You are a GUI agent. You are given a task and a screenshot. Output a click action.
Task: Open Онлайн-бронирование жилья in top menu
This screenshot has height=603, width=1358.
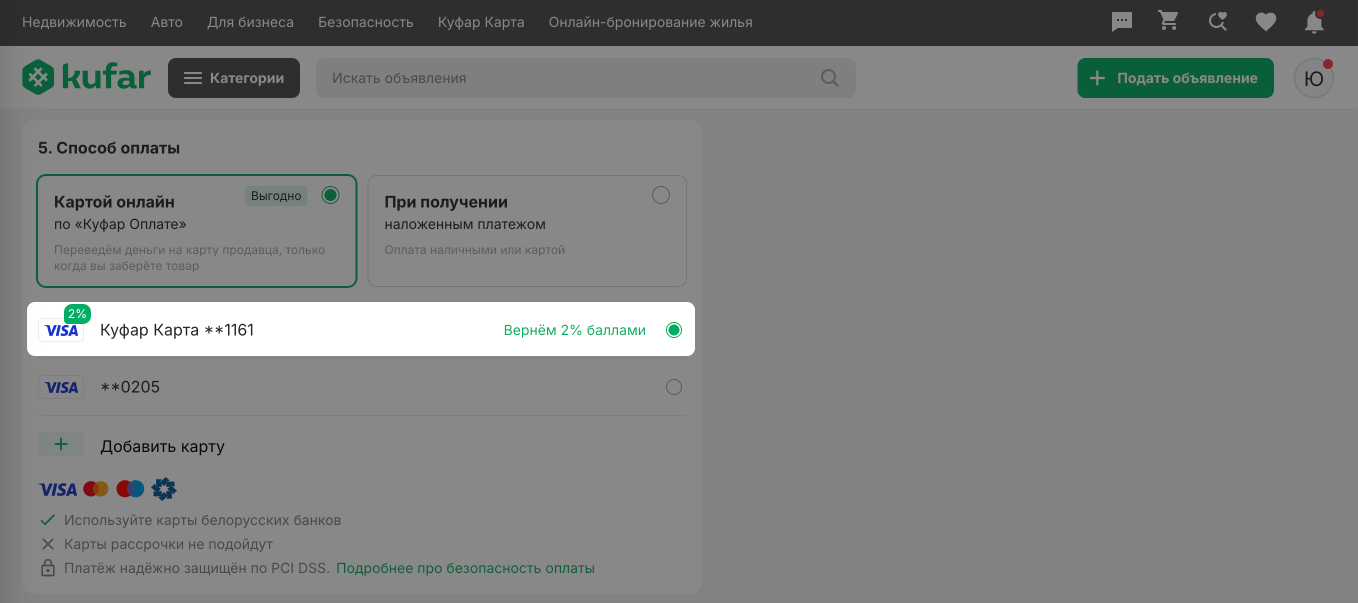point(651,22)
